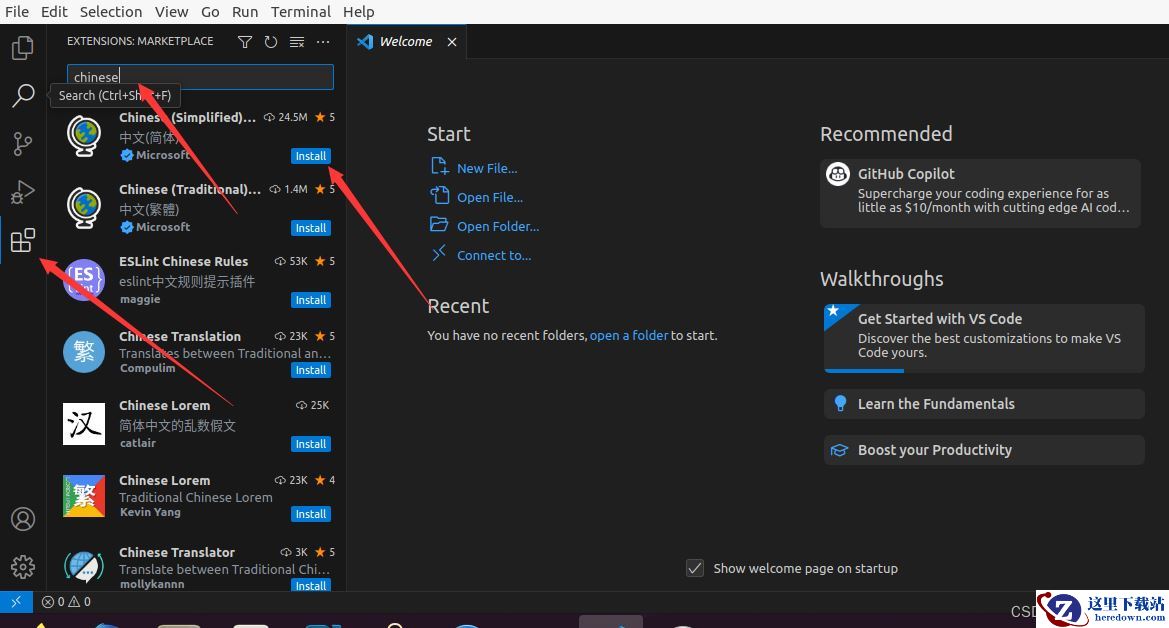Select Kevin Yang Chinese Lorem icon

pyautogui.click(x=84, y=496)
